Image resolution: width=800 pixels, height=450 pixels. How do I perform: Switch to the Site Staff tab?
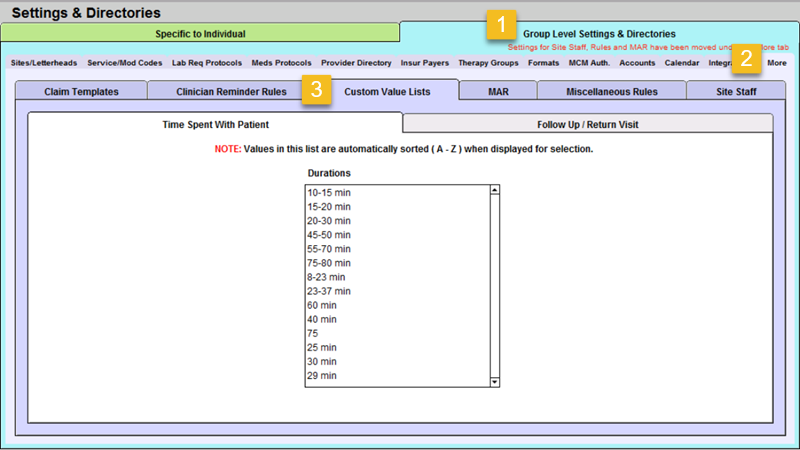point(735,91)
